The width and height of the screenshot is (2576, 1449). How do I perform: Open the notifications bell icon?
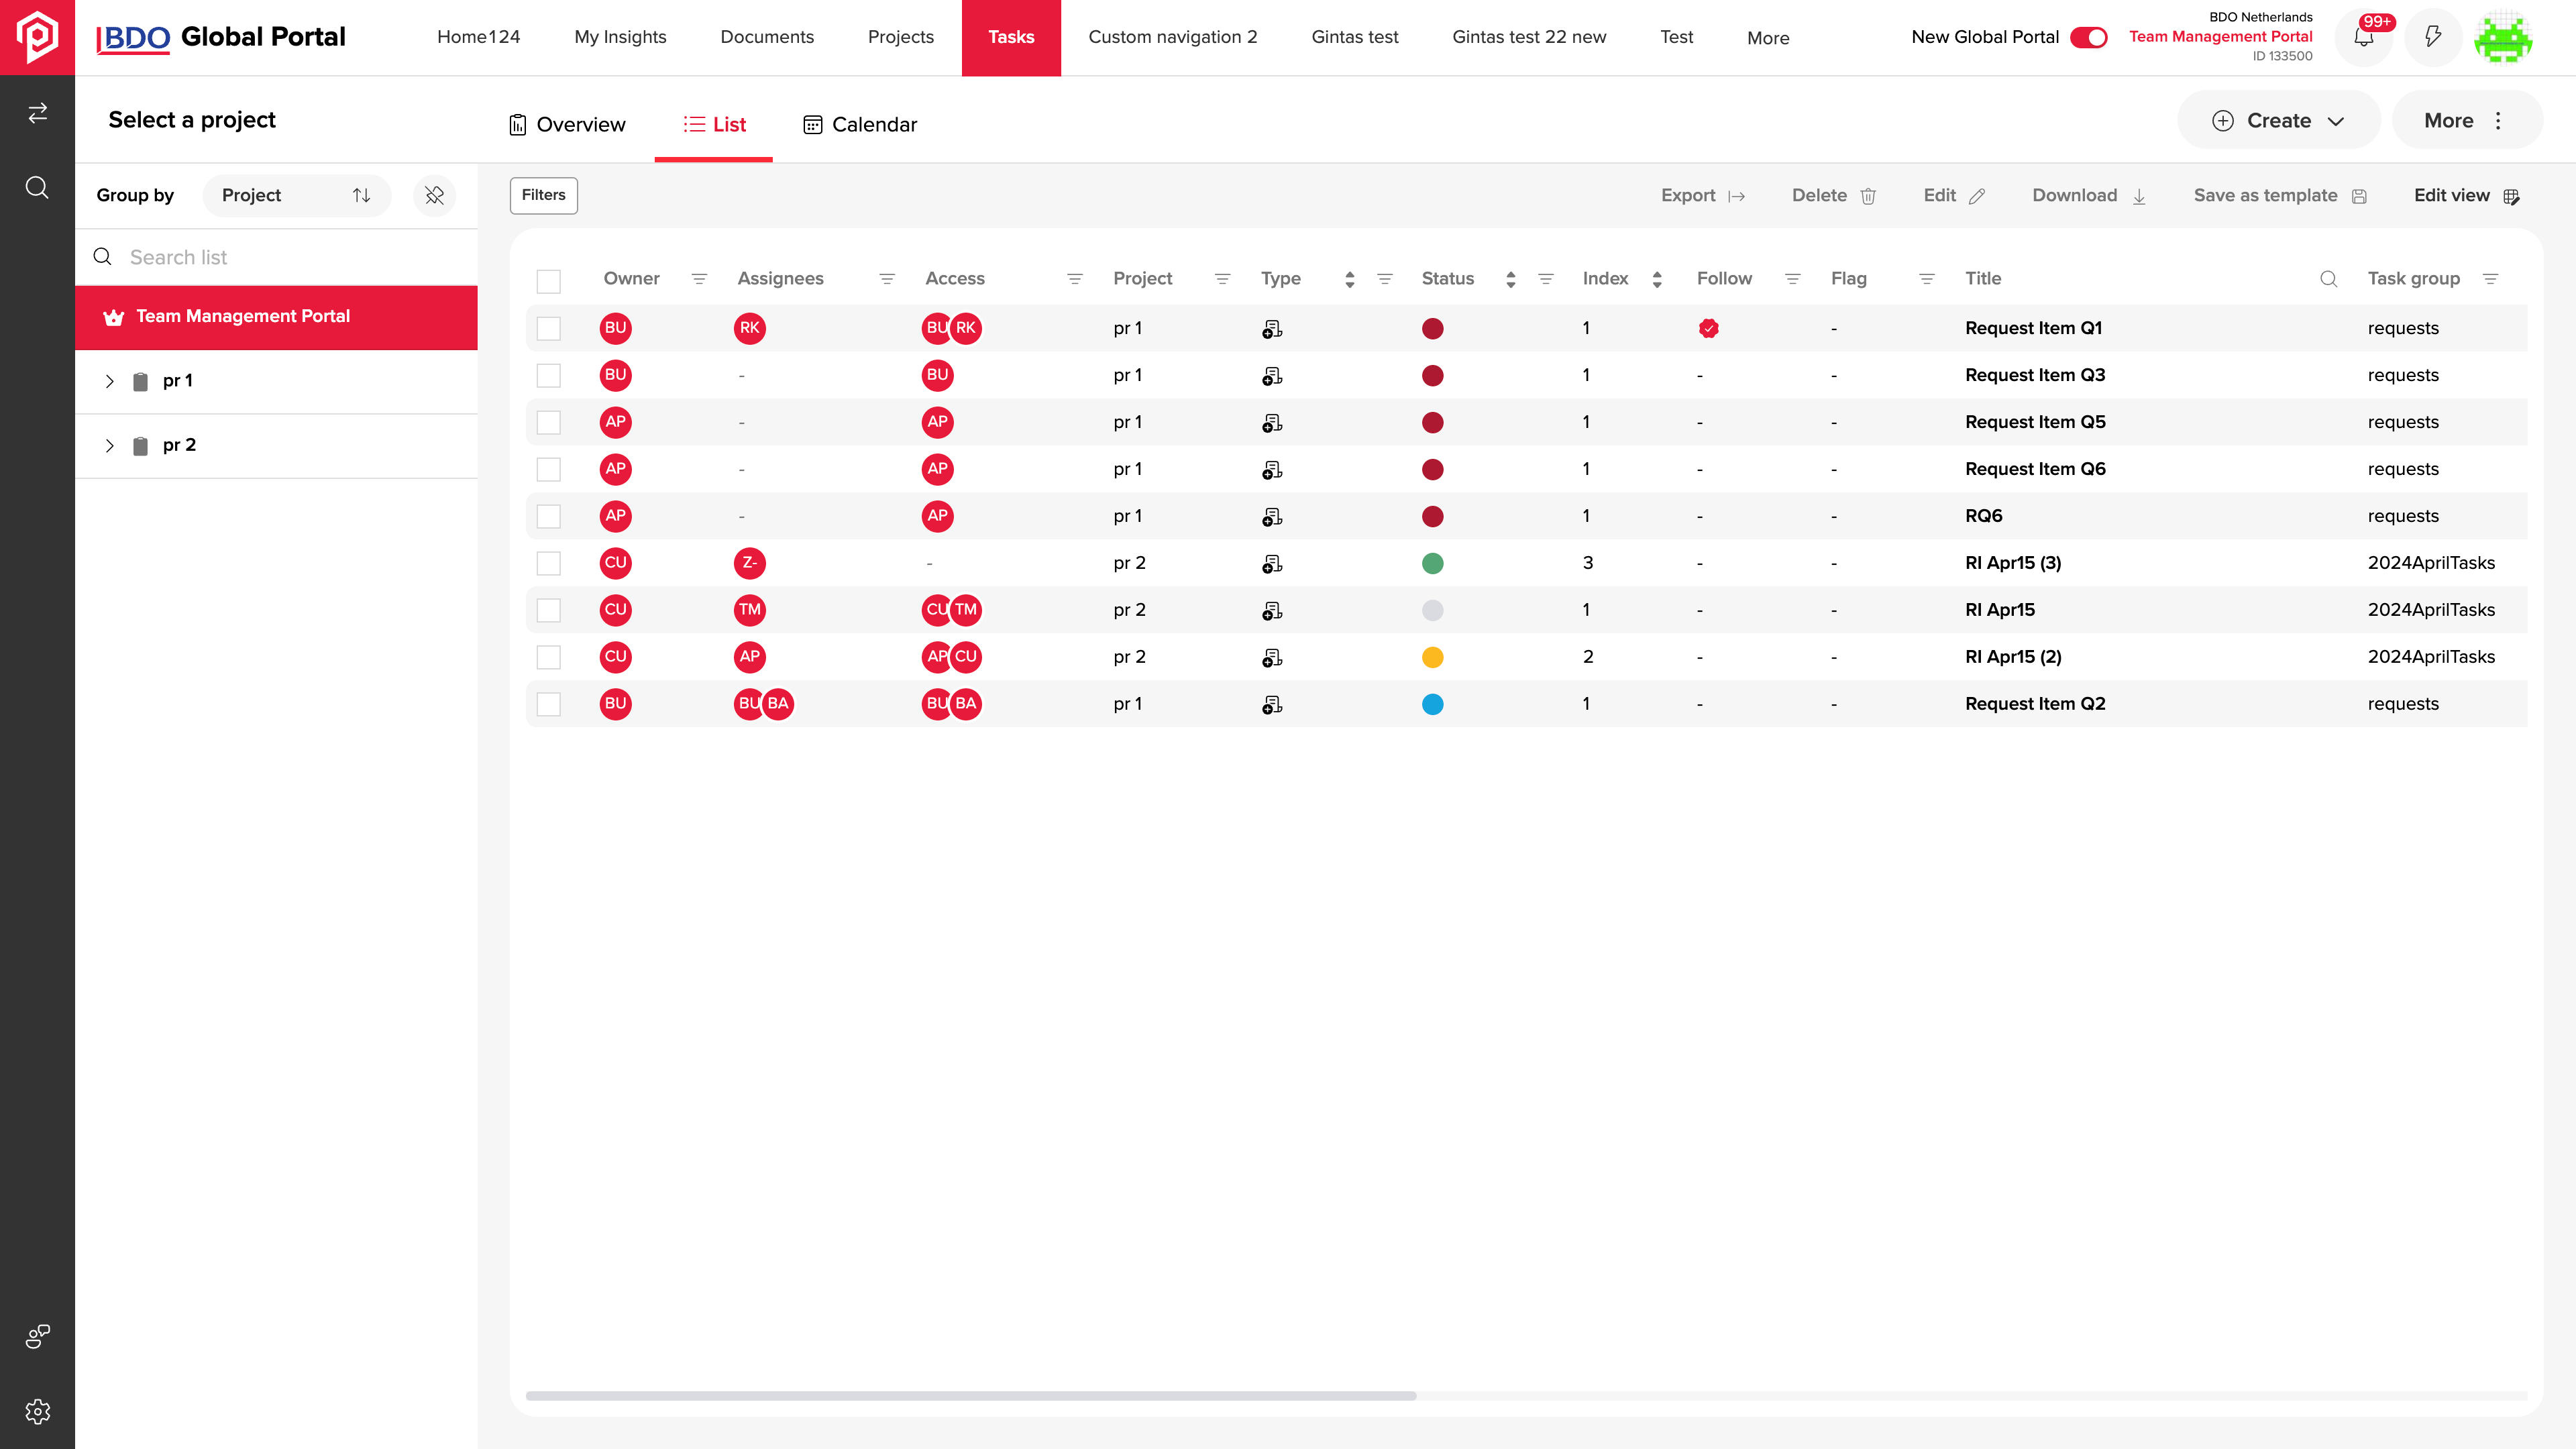[x=2364, y=37]
